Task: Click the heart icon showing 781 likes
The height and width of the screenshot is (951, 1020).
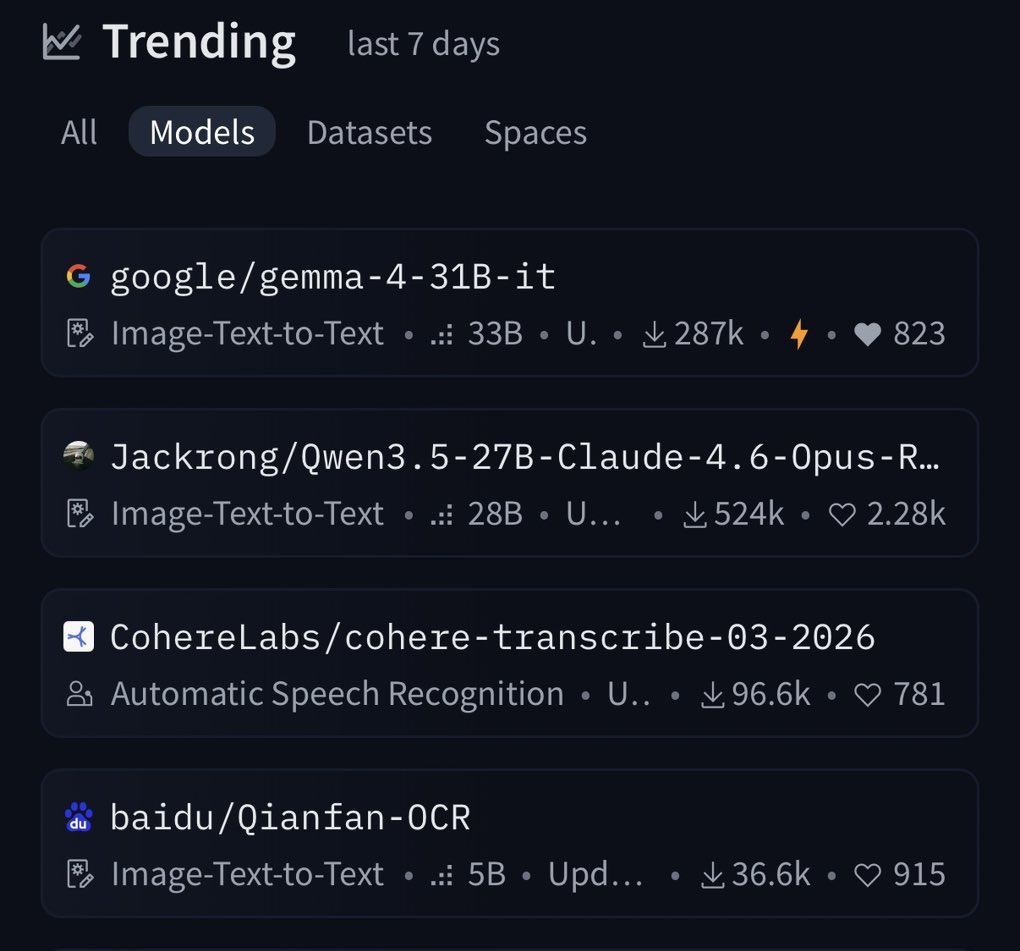Action: [x=868, y=694]
